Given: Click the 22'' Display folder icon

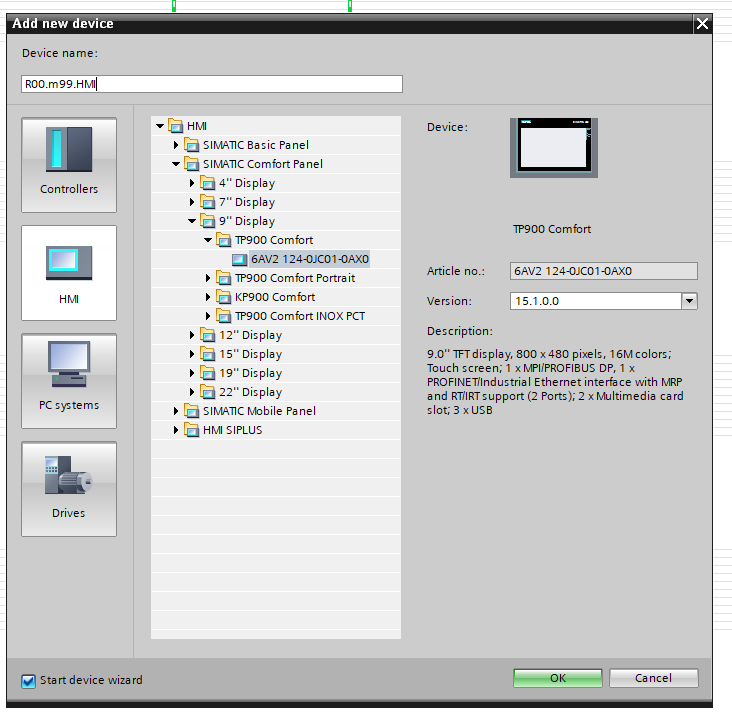Looking at the screenshot, I should [x=208, y=392].
